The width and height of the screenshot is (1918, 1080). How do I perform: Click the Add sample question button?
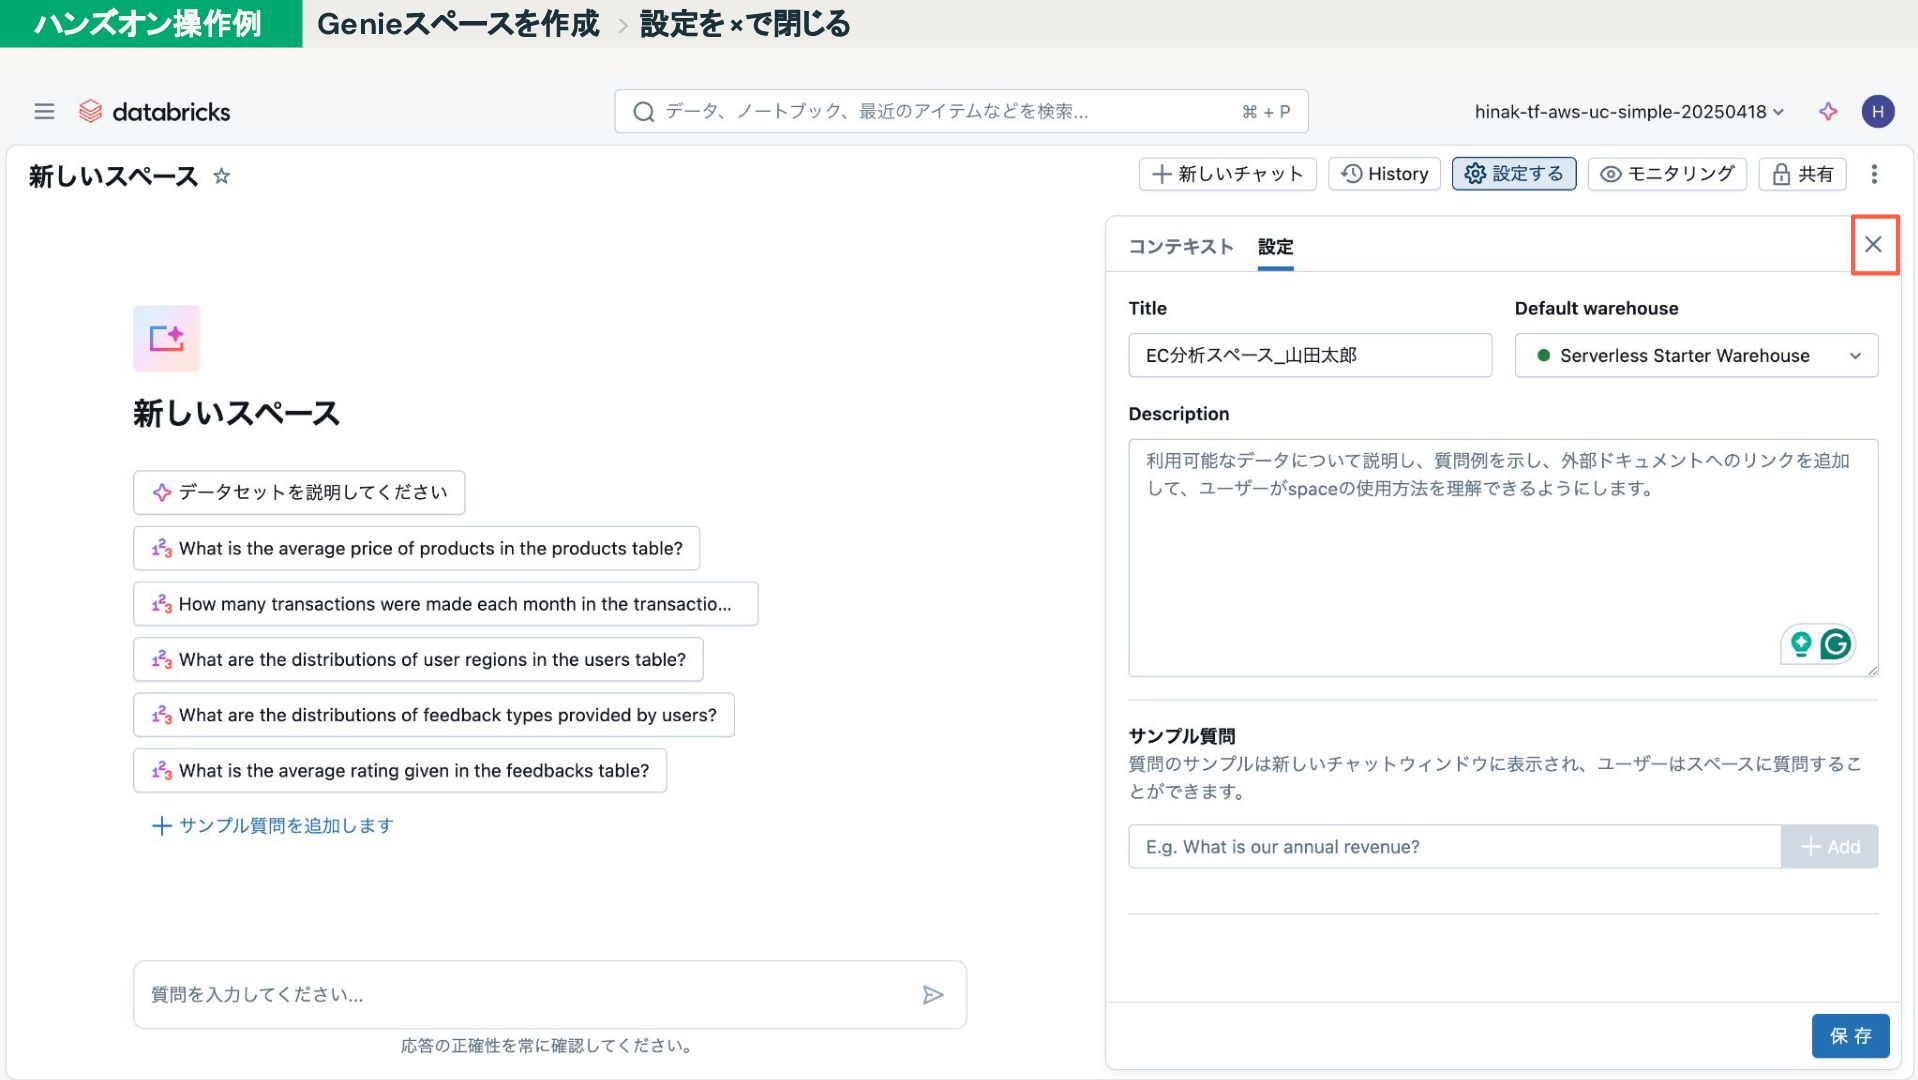[x=1829, y=847]
